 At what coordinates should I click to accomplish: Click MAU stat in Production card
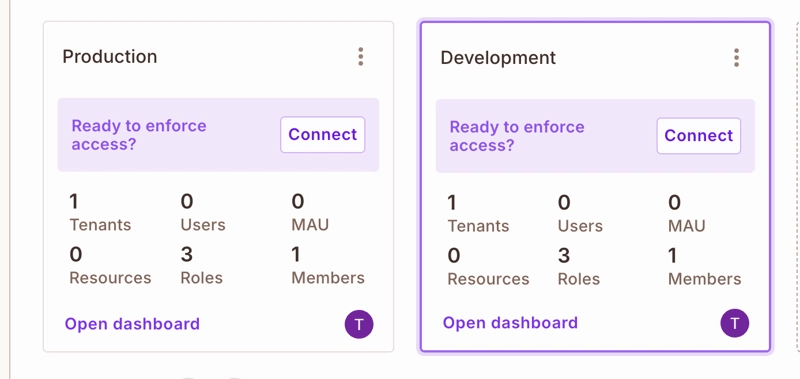coord(310,212)
